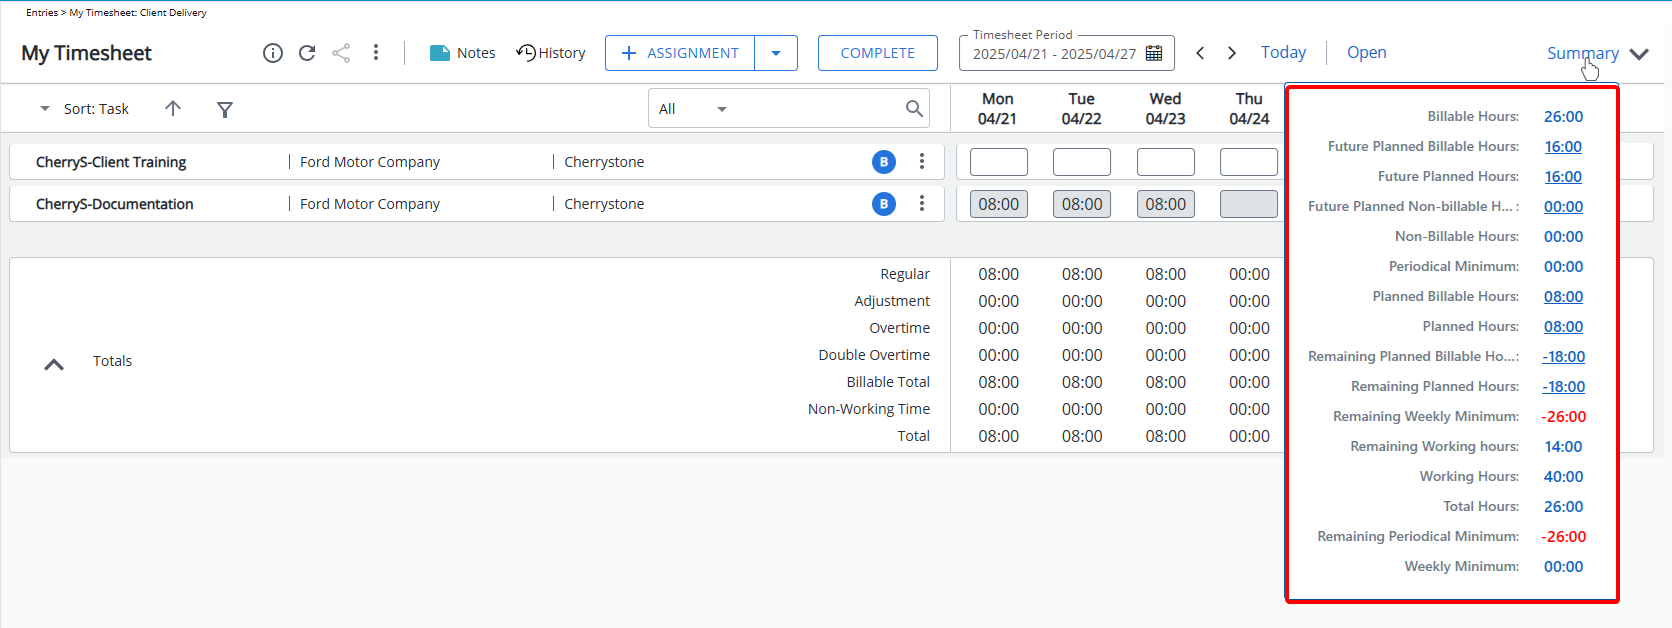Click Planned Hours 08:00 link
The image size is (1672, 628).
(1563, 326)
